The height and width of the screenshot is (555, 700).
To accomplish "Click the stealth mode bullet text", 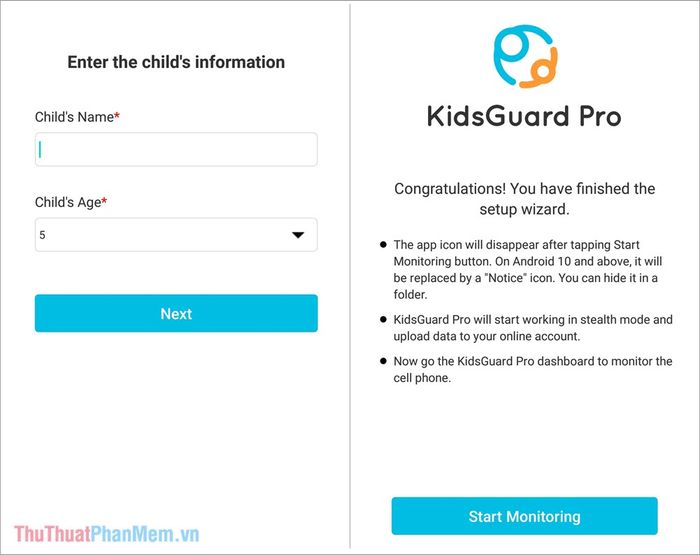I will pos(532,328).
